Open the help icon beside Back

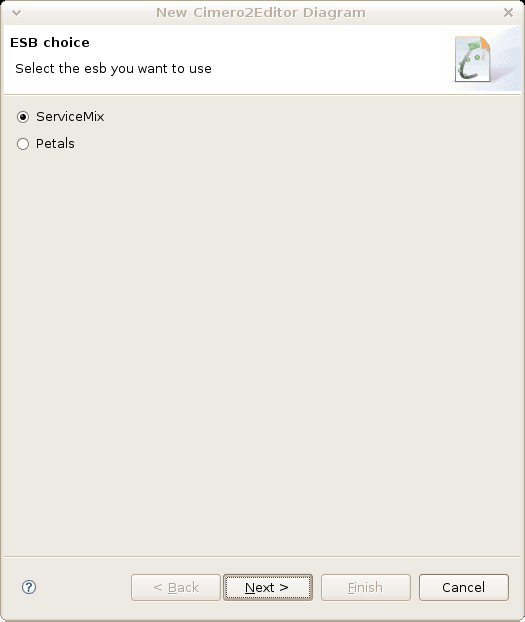pyautogui.click(x=29, y=587)
